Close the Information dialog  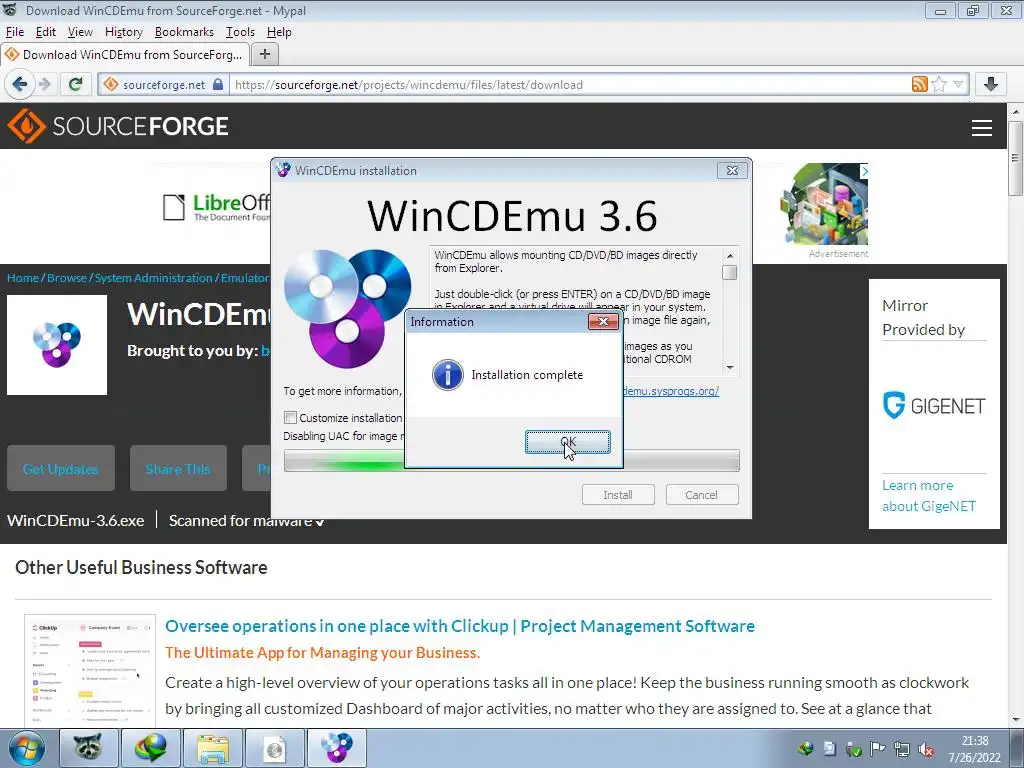[603, 321]
